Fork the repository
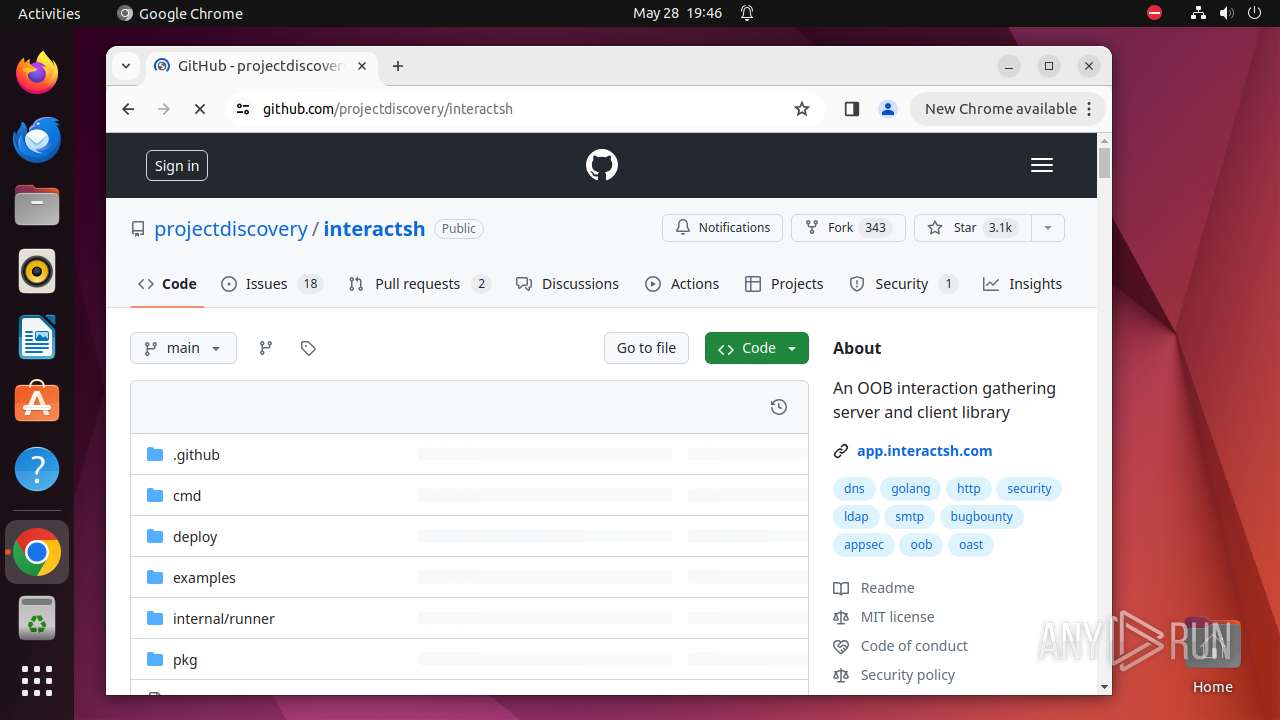 [848, 228]
